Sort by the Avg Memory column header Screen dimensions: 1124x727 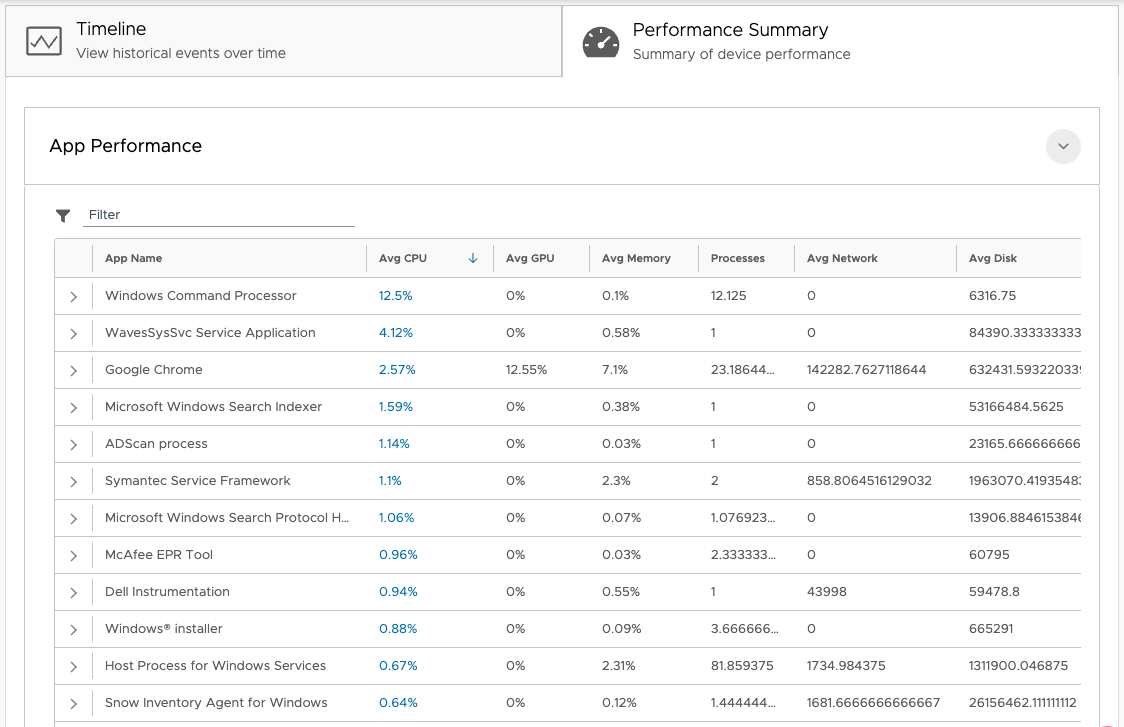click(x=636, y=258)
